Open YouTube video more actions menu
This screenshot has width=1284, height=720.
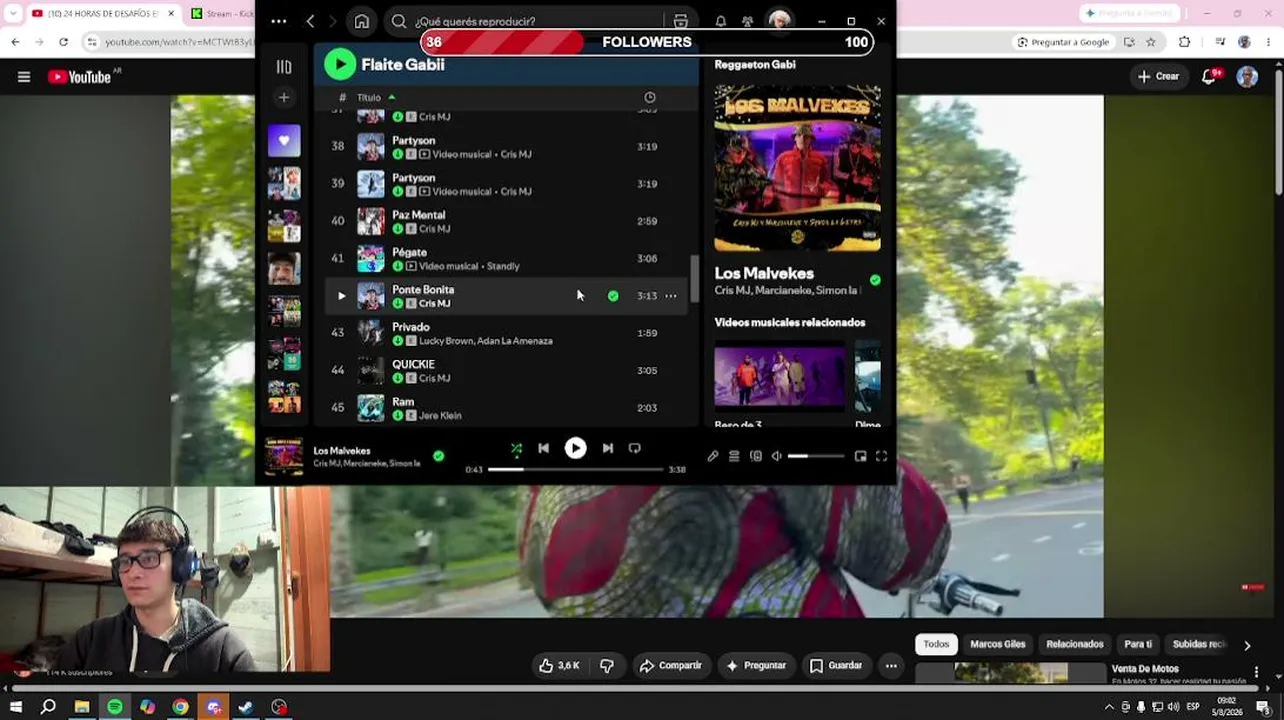click(891, 666)
